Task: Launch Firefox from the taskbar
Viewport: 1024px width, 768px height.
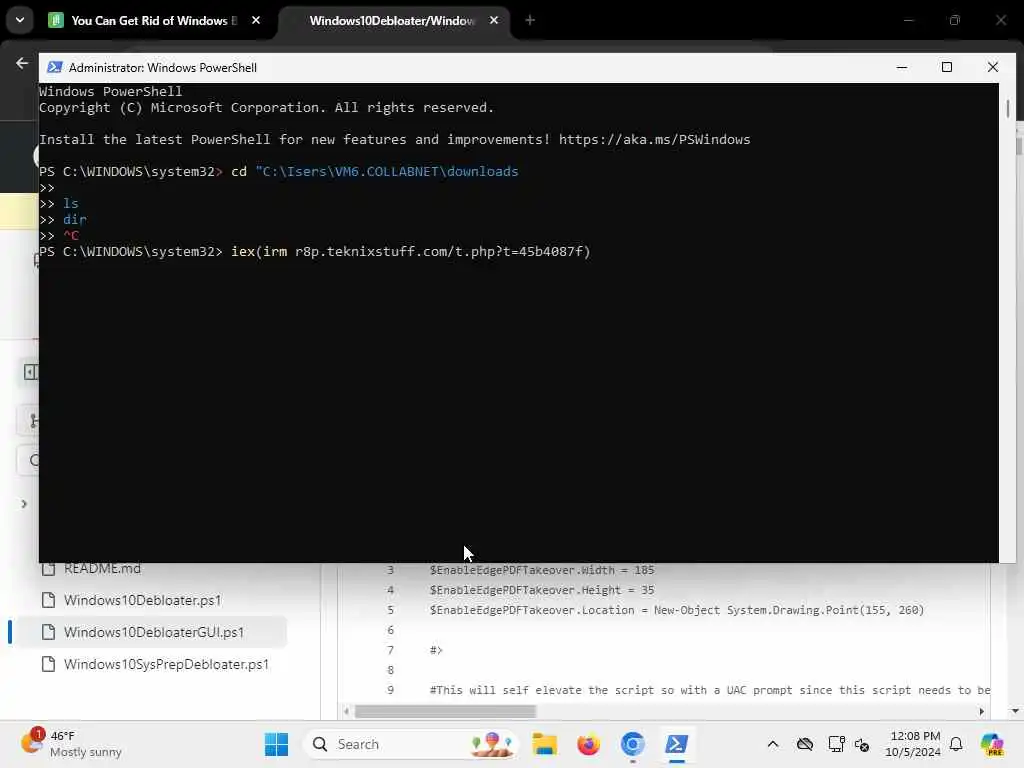Action: 588,744
